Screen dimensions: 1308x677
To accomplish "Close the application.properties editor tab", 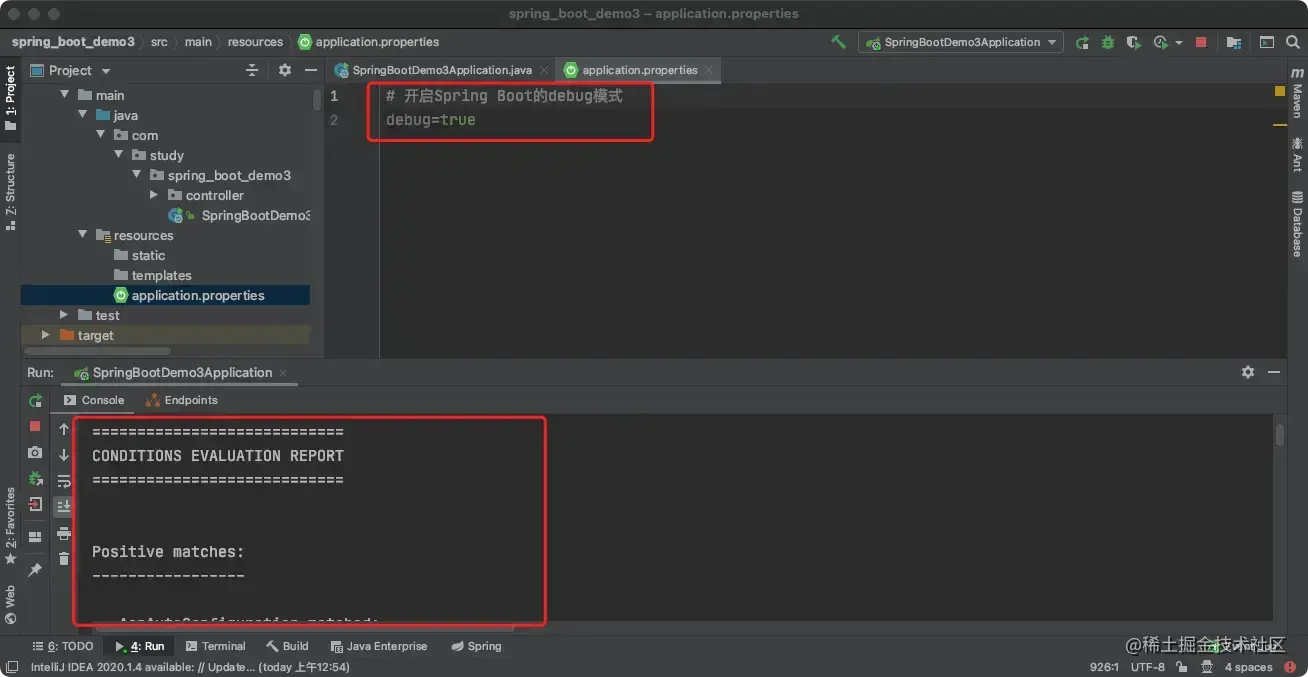I will pos(709,70).
